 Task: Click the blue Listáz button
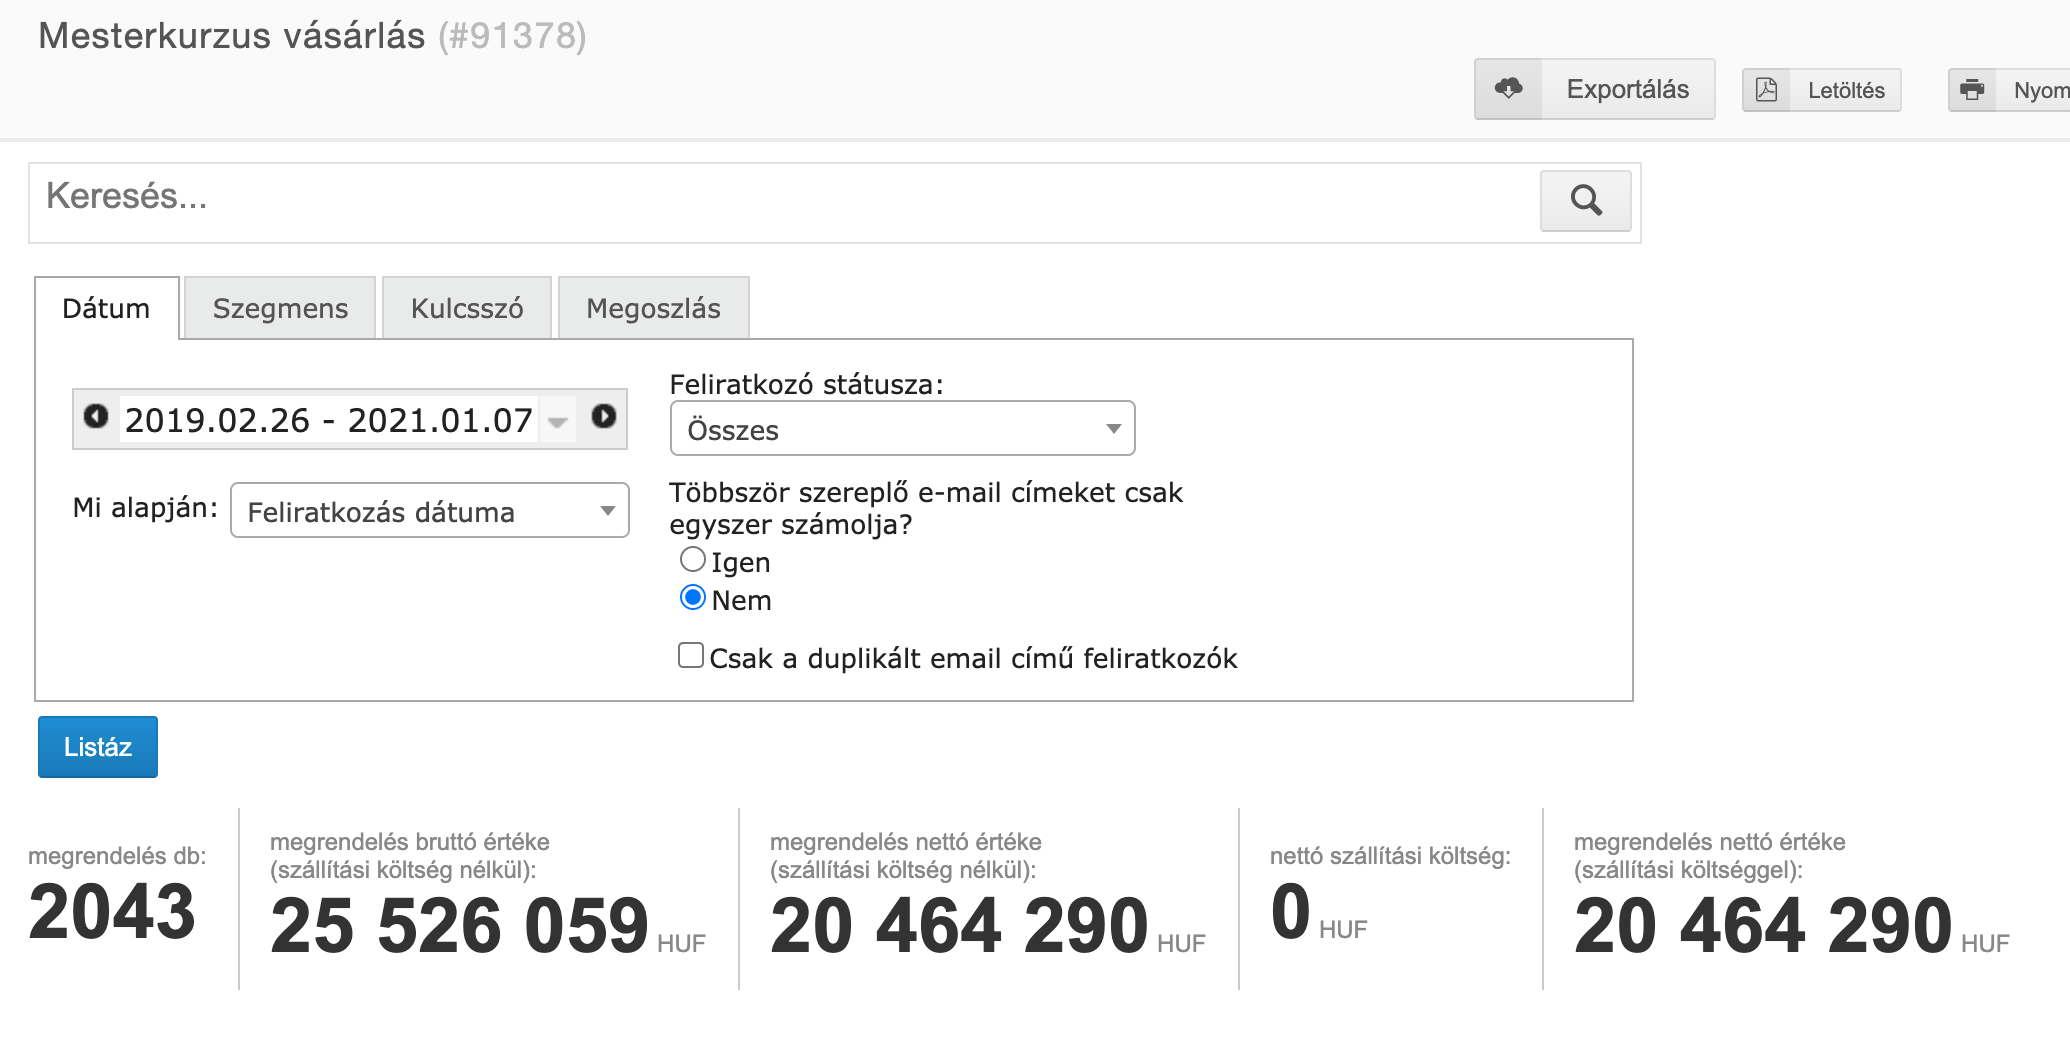98,747
